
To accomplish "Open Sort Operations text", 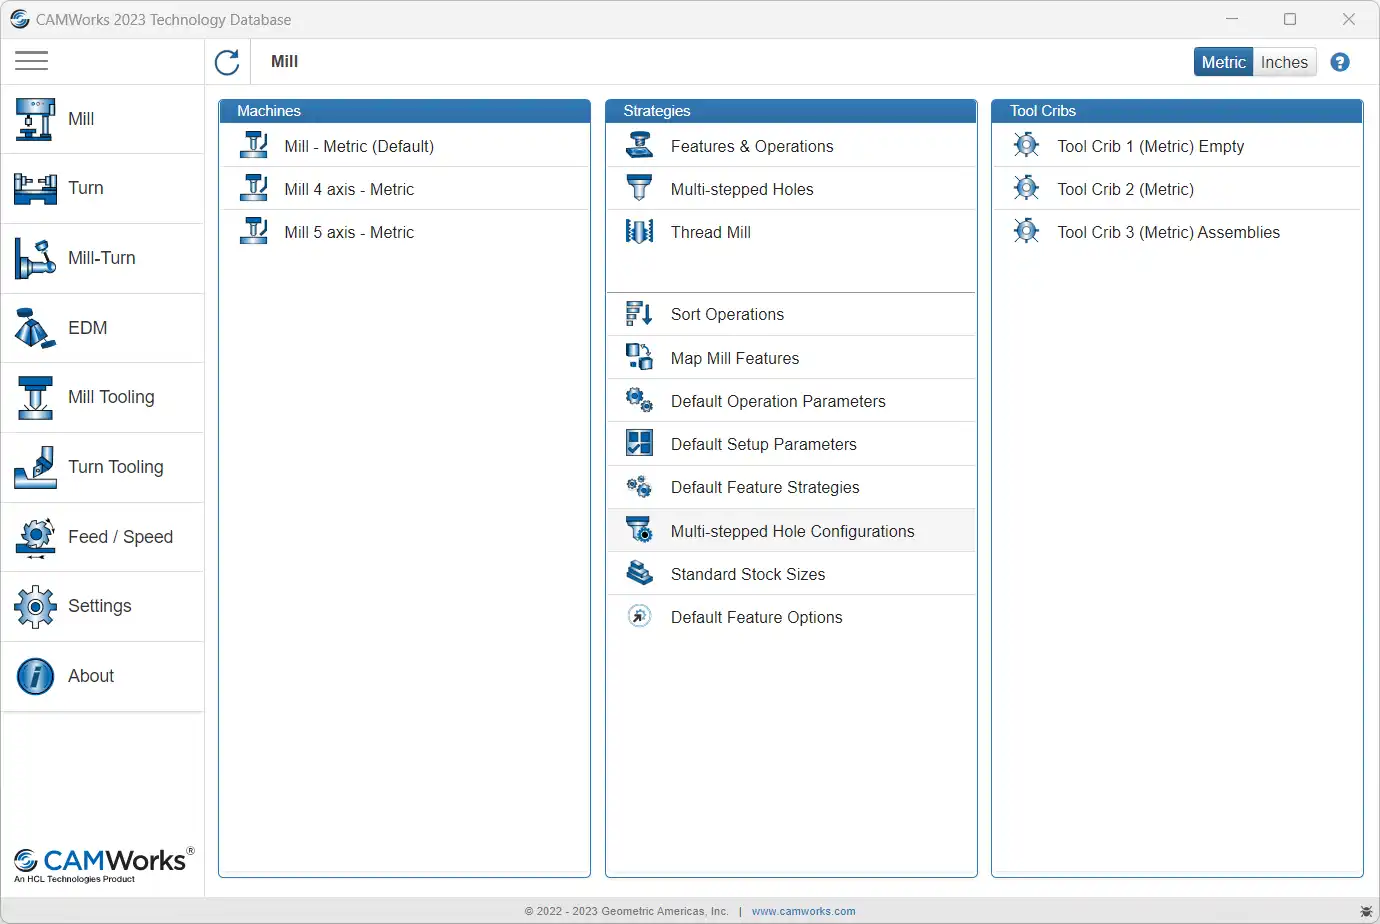I will (x=727, y=314).
